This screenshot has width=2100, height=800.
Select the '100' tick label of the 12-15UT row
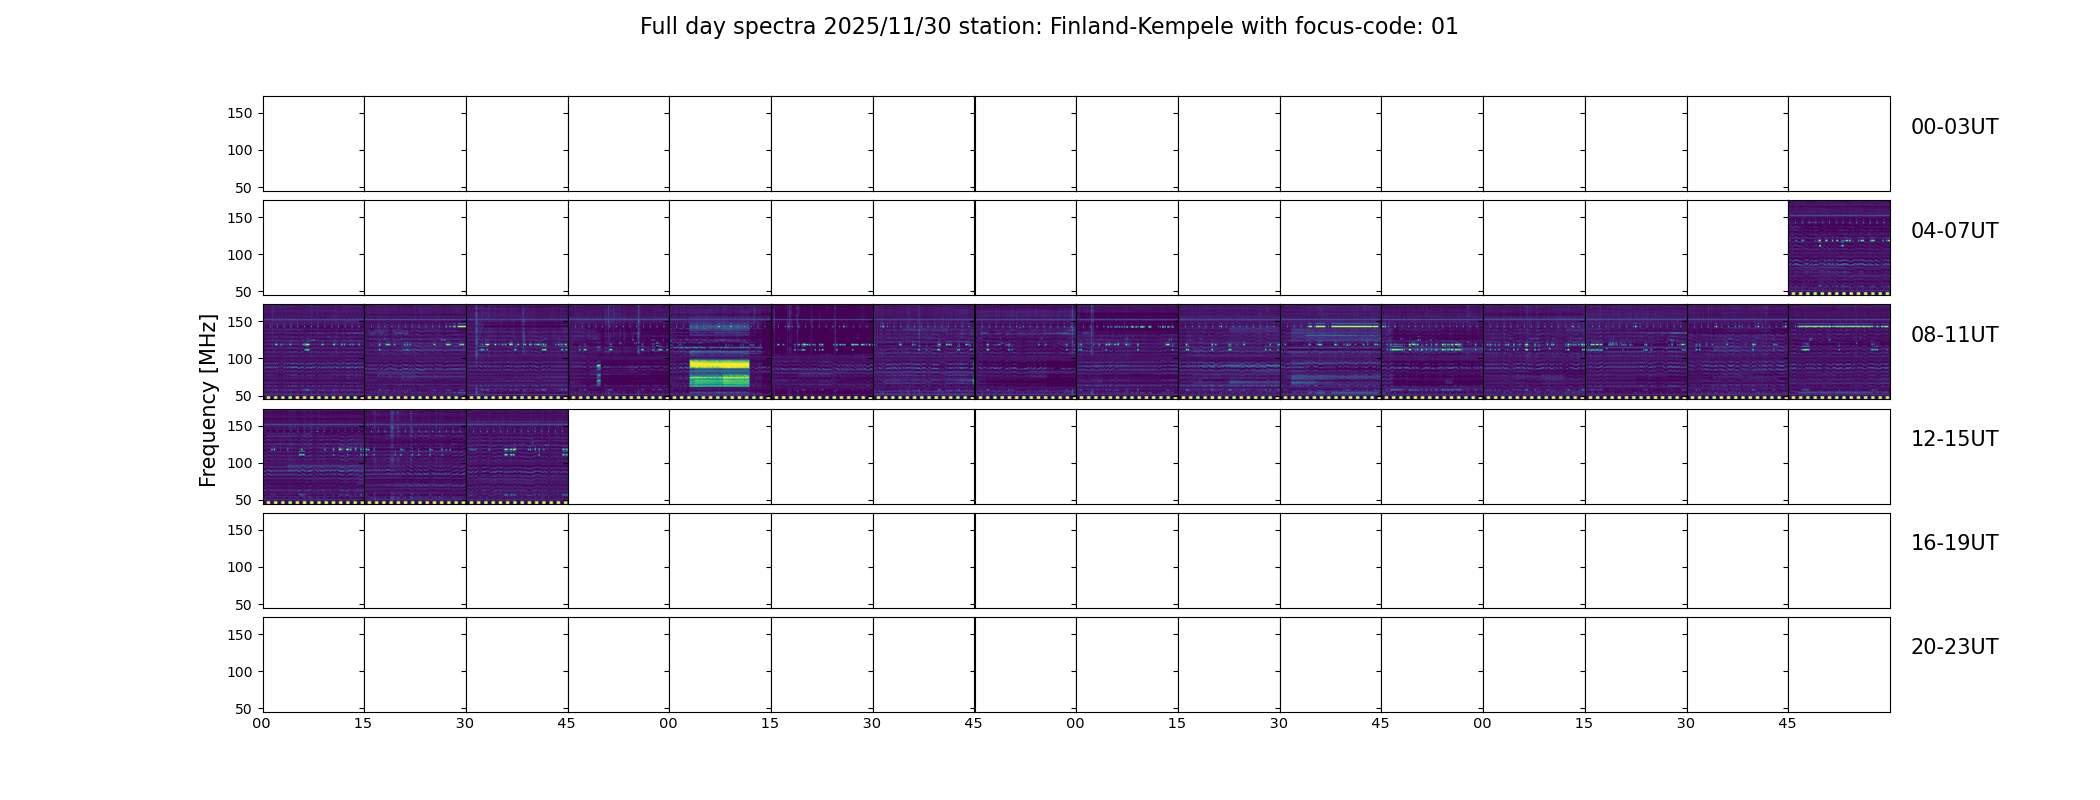pyautogui.click(x=240, y=463)
